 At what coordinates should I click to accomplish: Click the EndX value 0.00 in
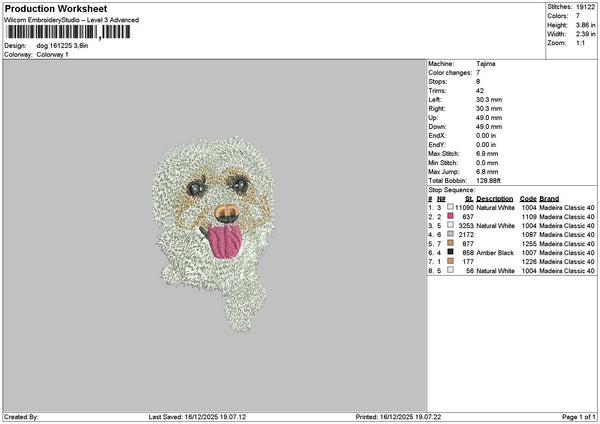coord(486,136)
